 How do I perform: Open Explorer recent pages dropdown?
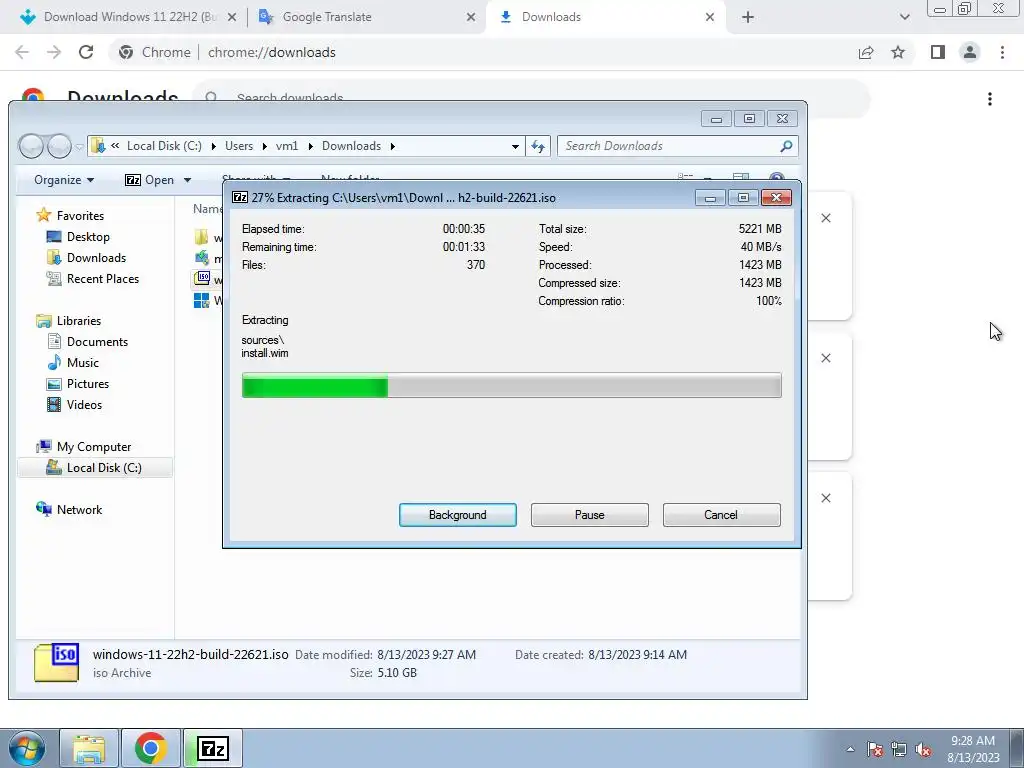point(79,146)
